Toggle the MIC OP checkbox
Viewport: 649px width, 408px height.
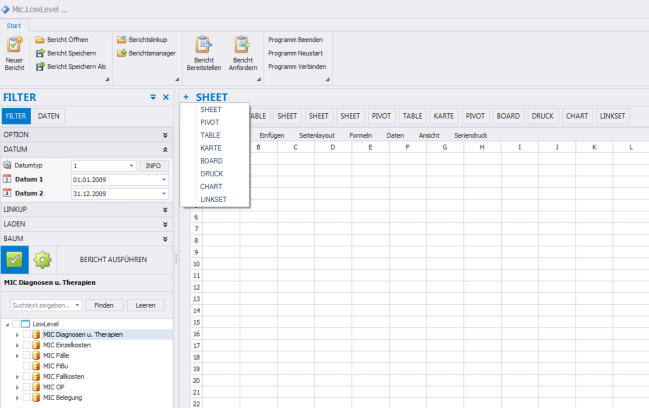click(27, 387)
